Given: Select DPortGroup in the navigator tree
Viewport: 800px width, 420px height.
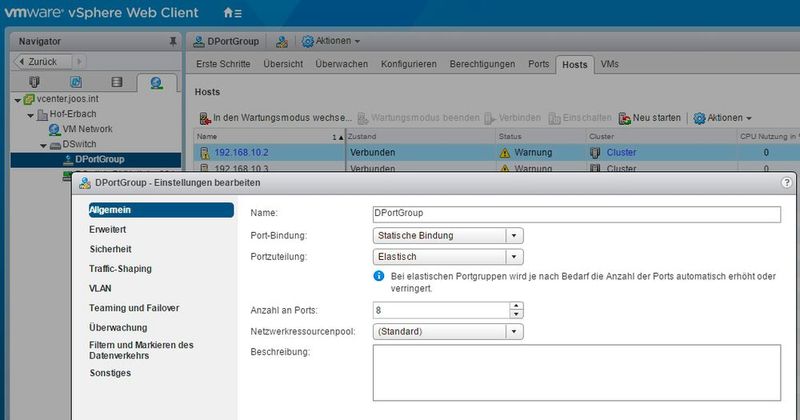Looking at the screenshot, I should 99,159.
